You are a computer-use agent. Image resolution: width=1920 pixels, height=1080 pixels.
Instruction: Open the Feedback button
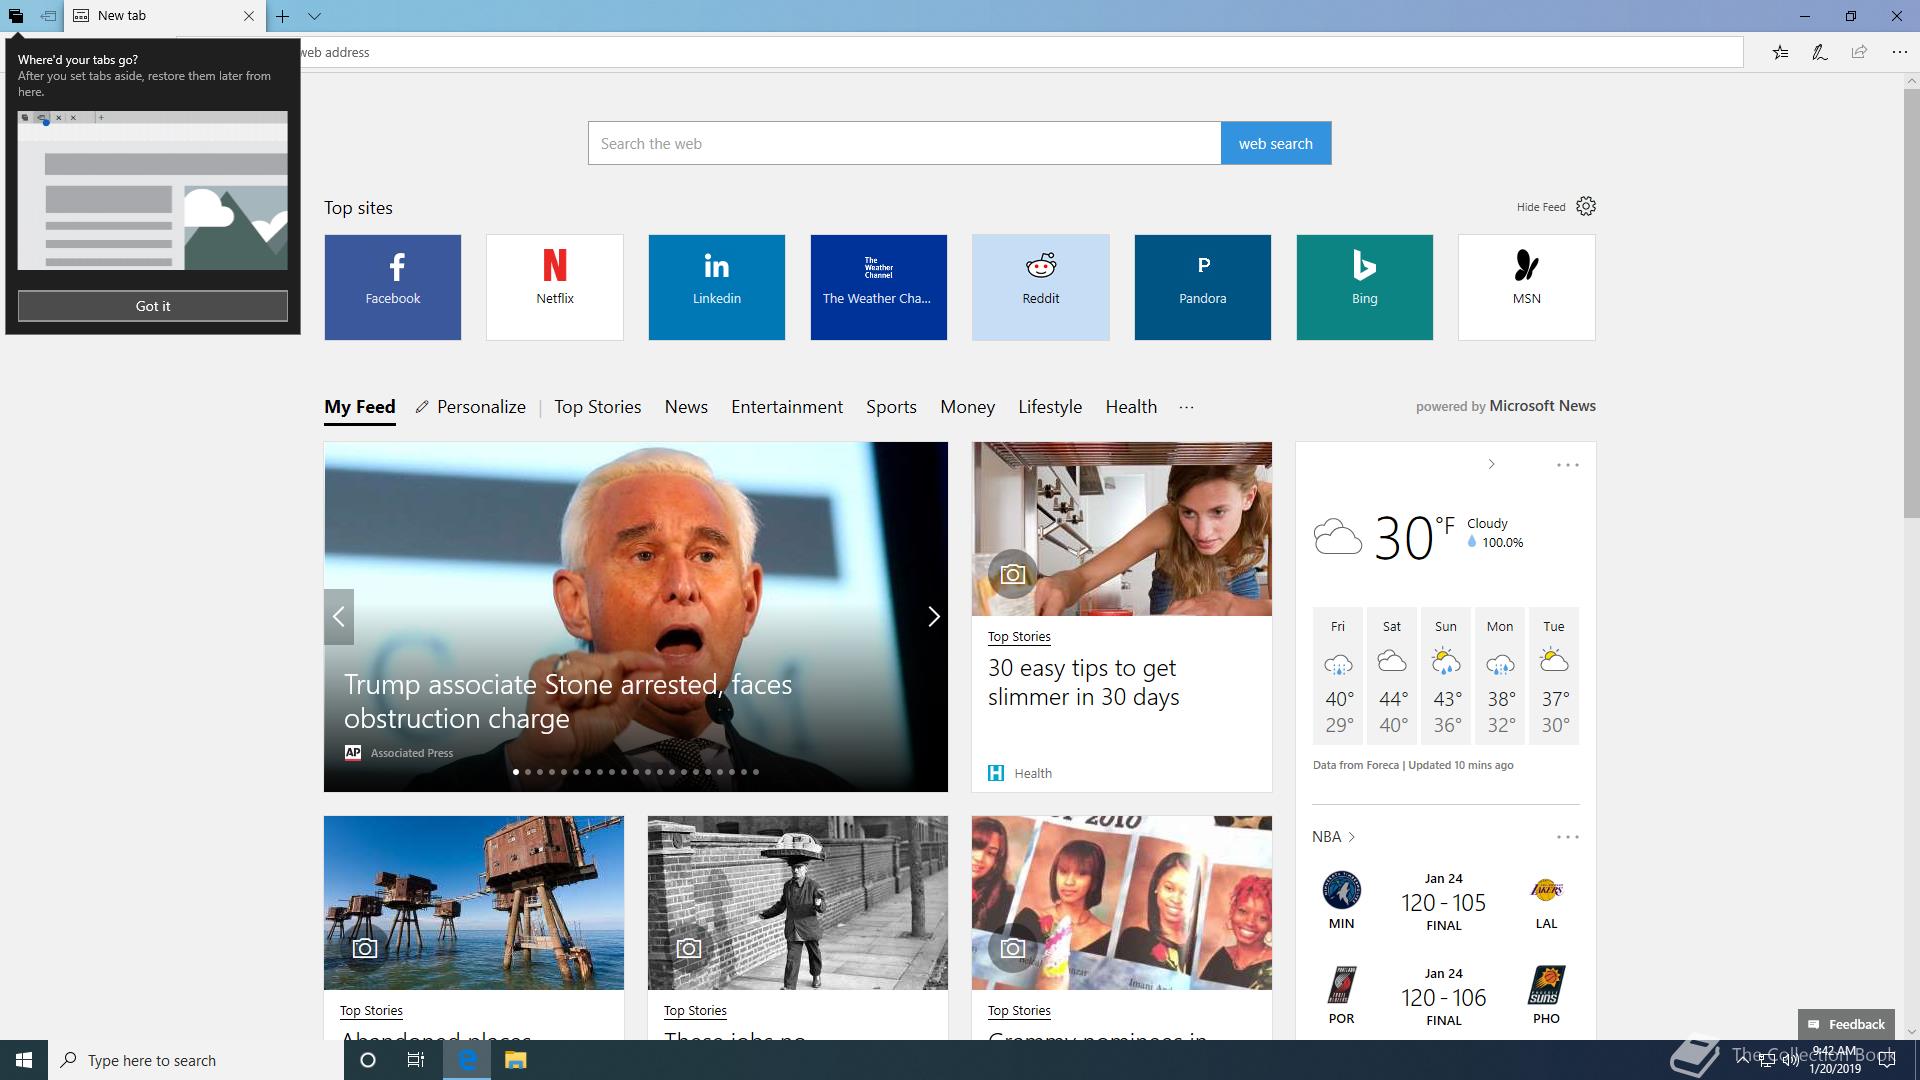tap(1846, 1024)
